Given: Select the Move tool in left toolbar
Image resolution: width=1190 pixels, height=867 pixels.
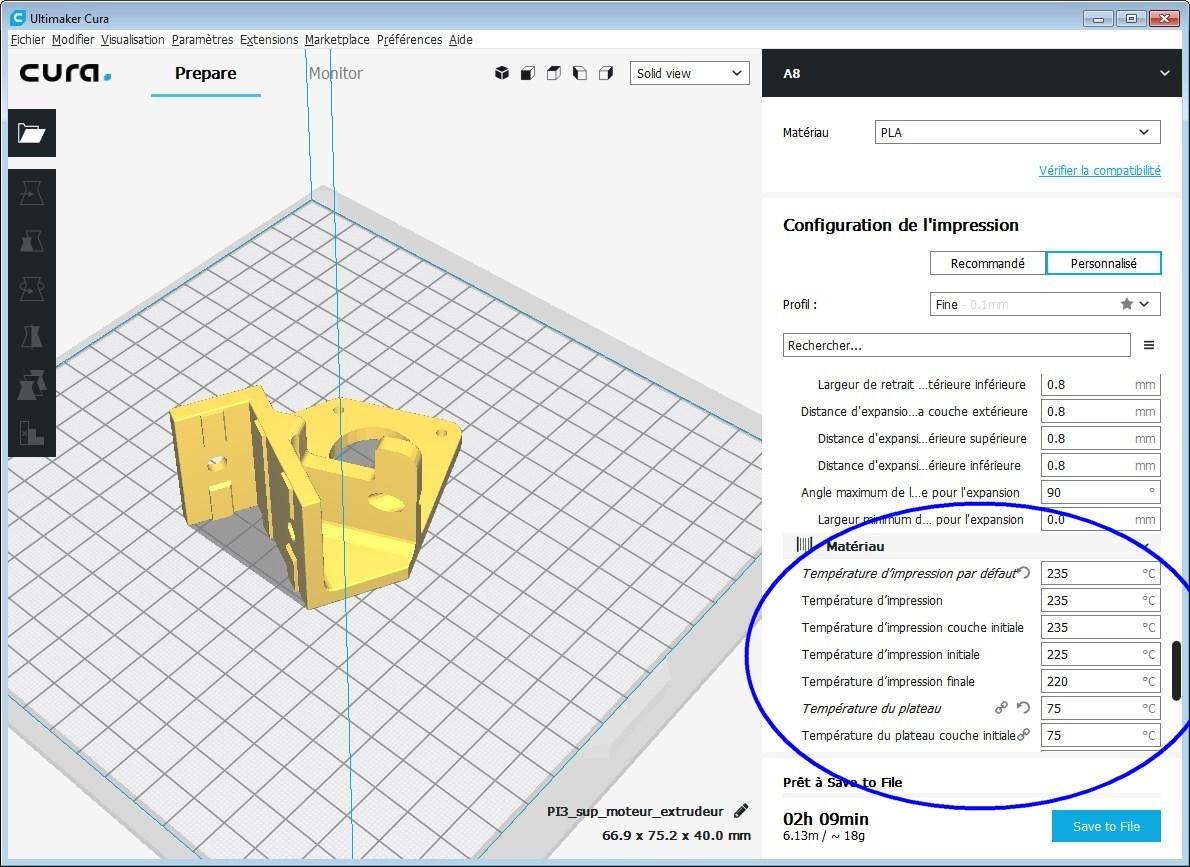Looking at the screenshot, I should point(32,193).
